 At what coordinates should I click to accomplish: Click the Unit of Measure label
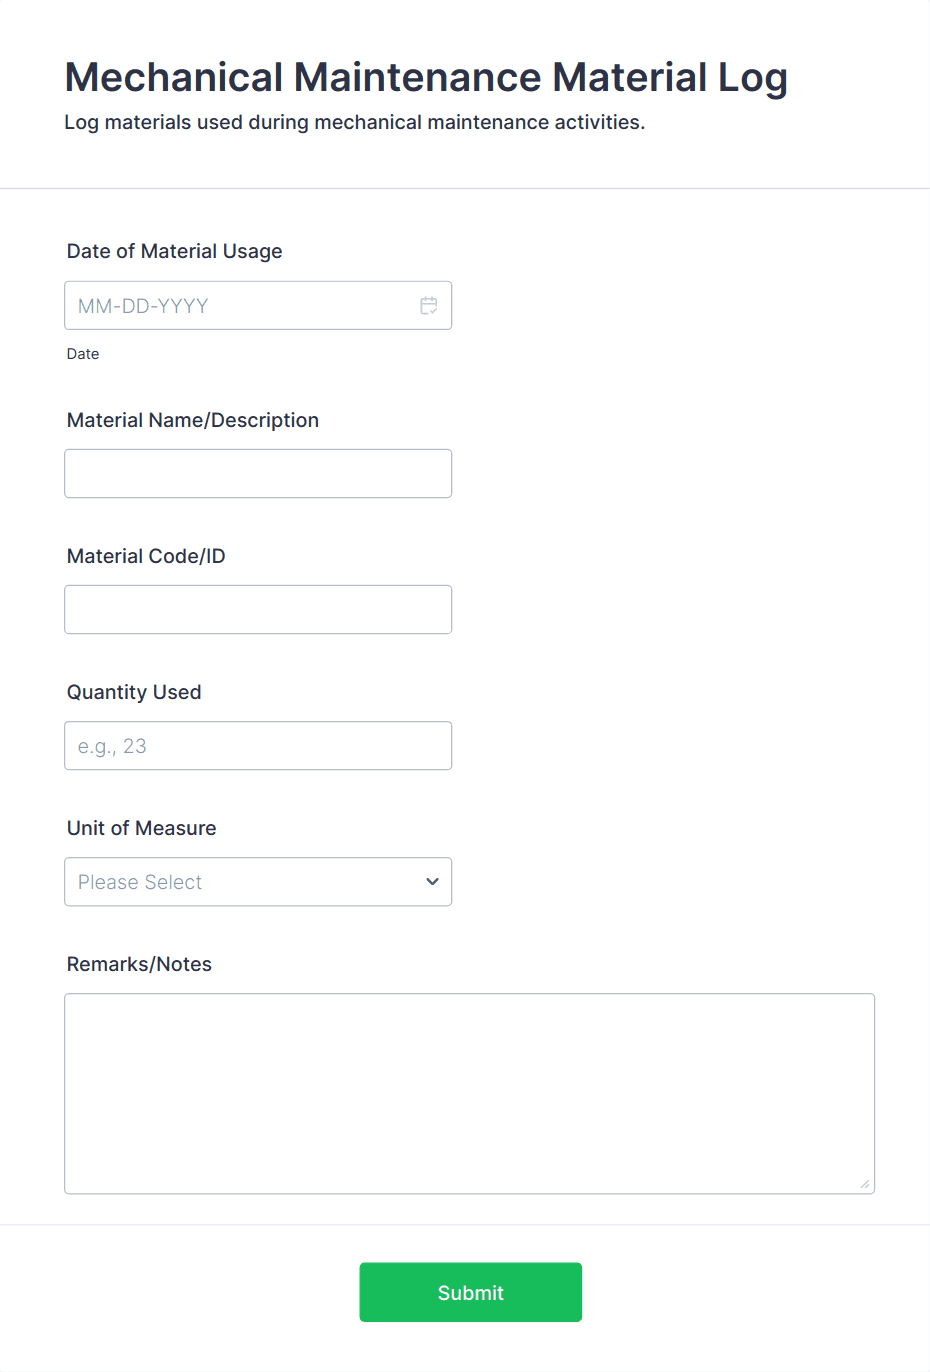coord(141,828)
